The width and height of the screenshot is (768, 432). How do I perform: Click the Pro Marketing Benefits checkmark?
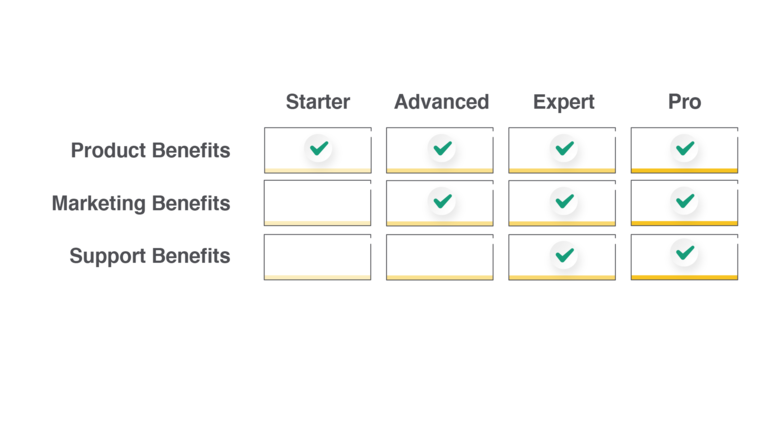(685, 201)
